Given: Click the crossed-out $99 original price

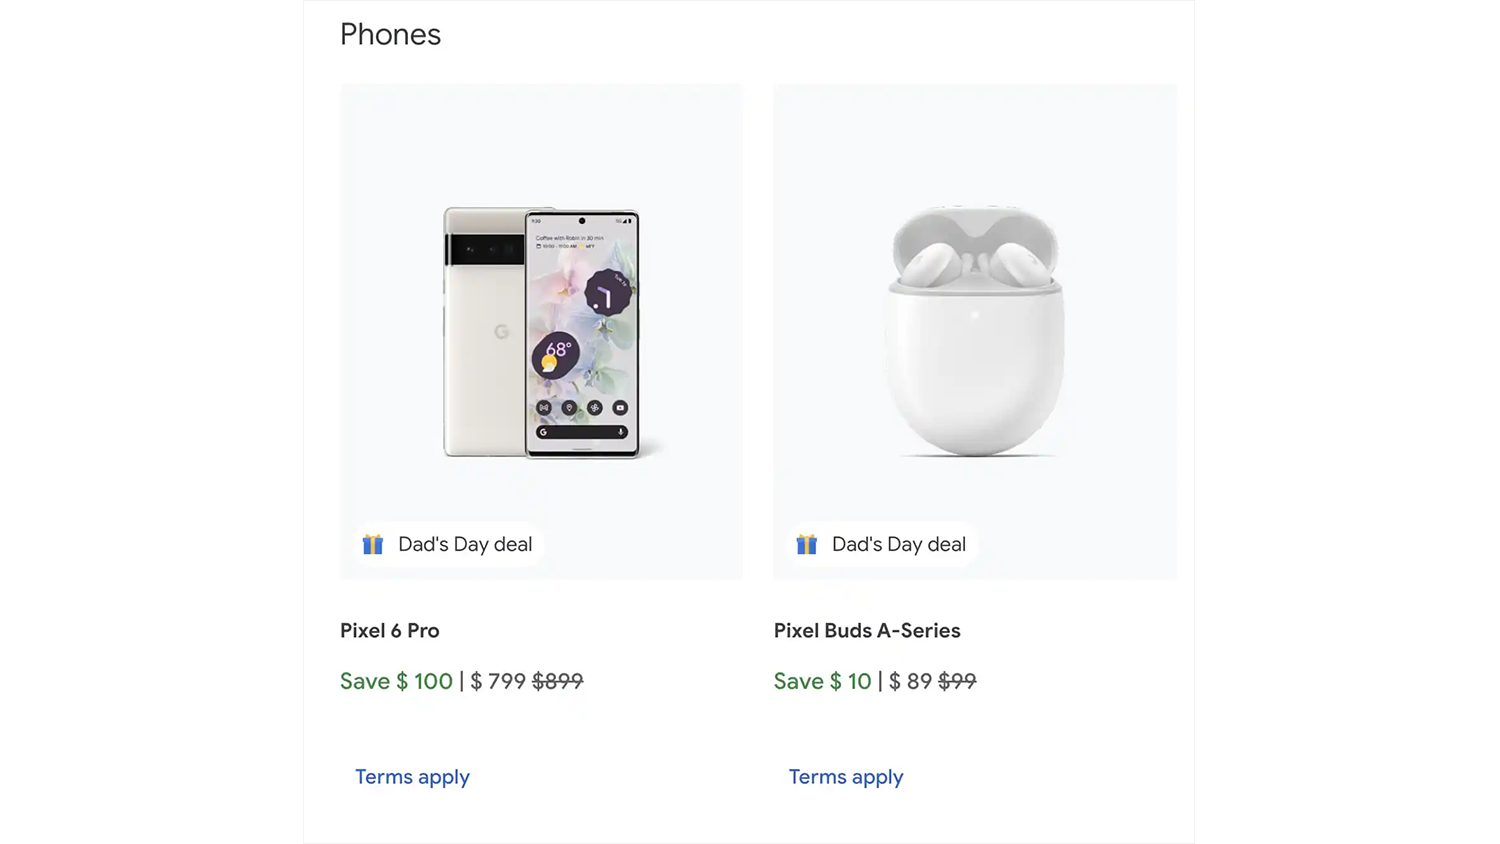Looking at the screenshot, I should click(x=957, y=681).
